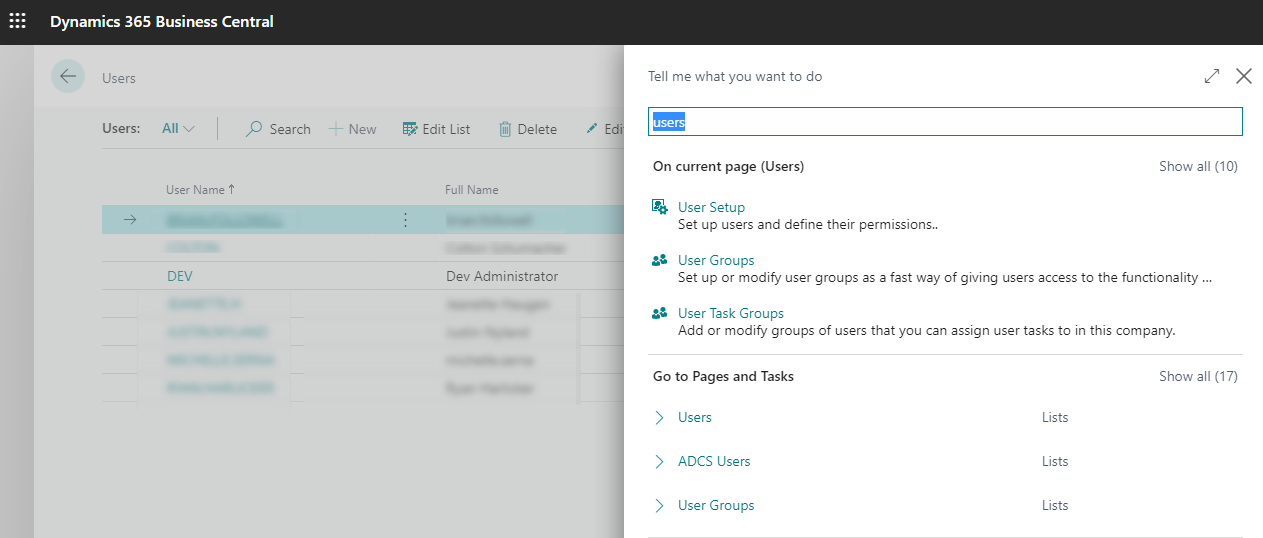The image size is (1263, 538).
Task: Show all 10 current page results
Action: click(x=1198, y=166)
